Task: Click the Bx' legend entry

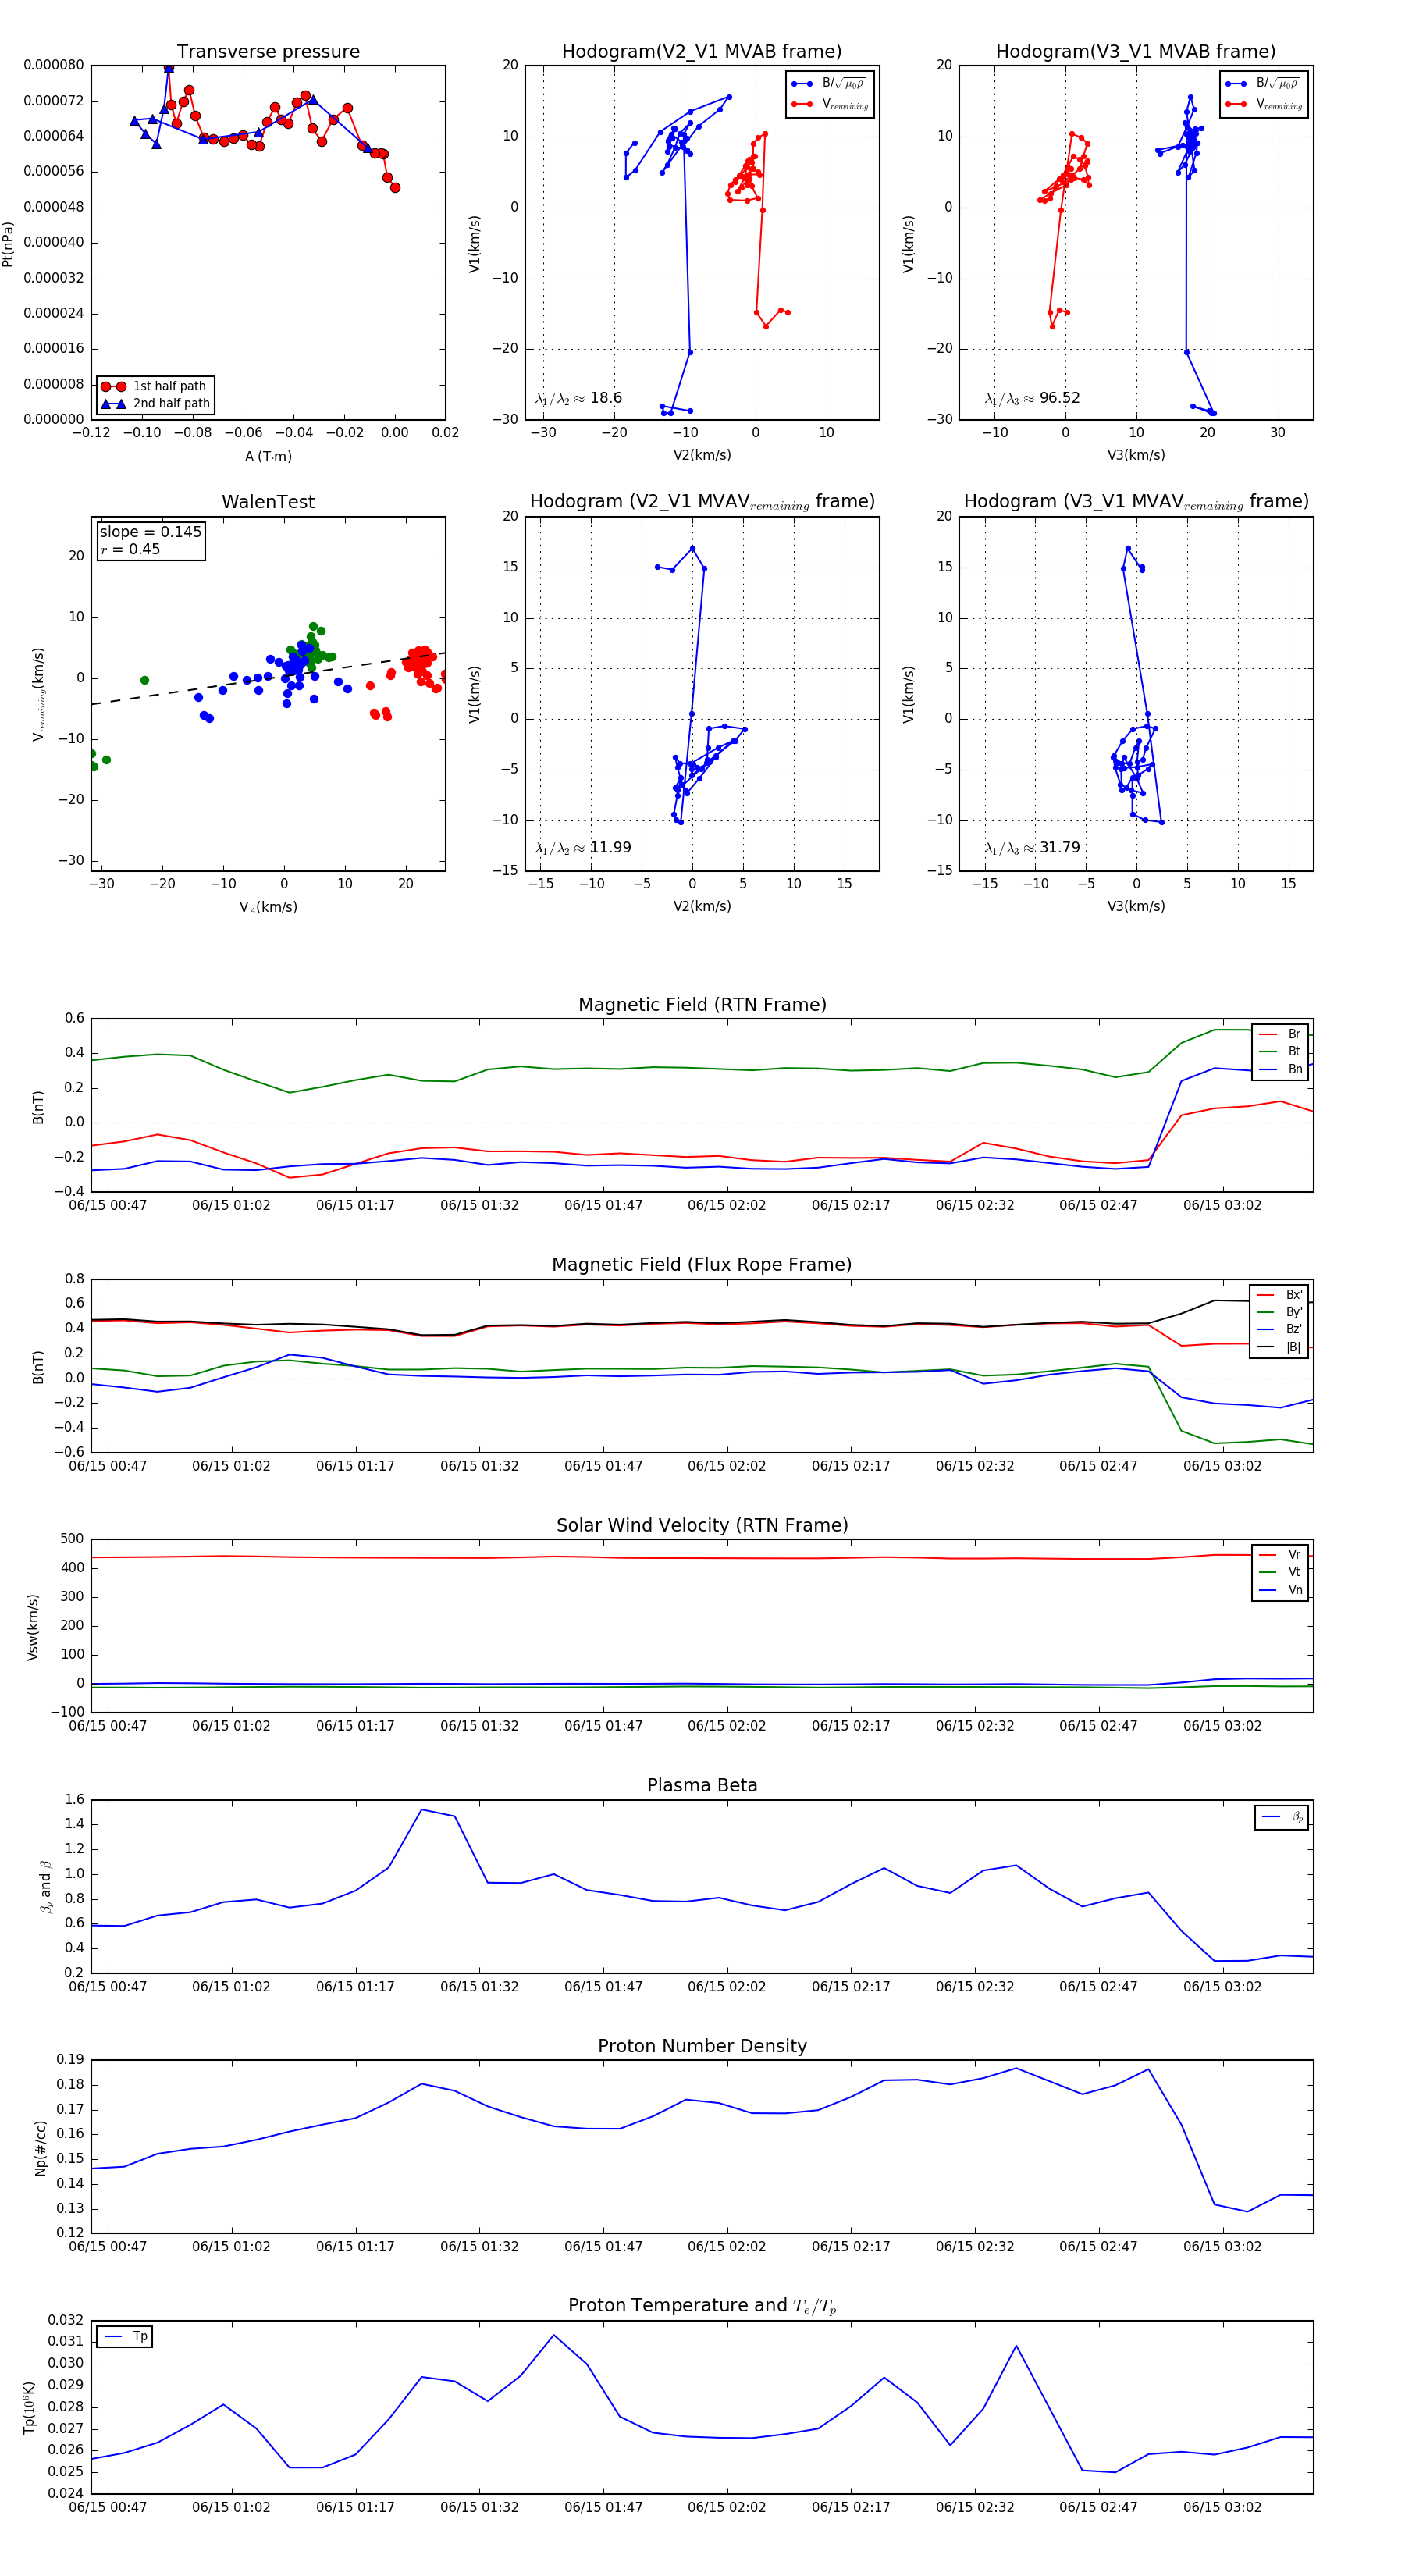Action: 1279,1295
